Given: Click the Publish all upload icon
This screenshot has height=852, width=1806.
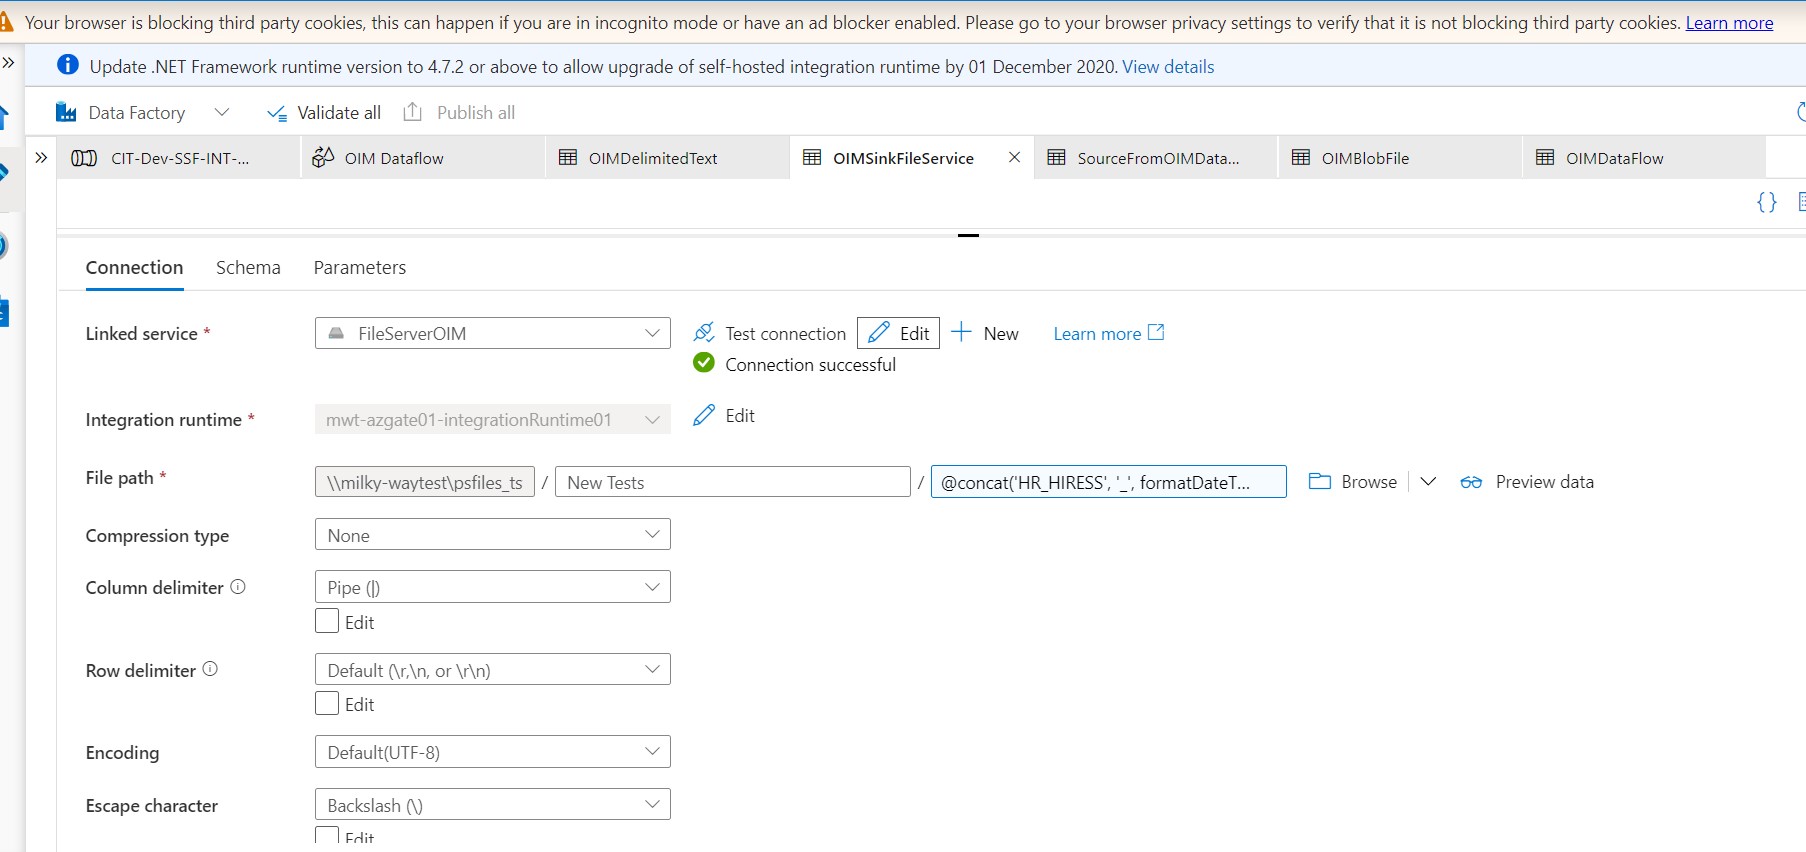Looking at the screenshot, I should pos(412,112).
